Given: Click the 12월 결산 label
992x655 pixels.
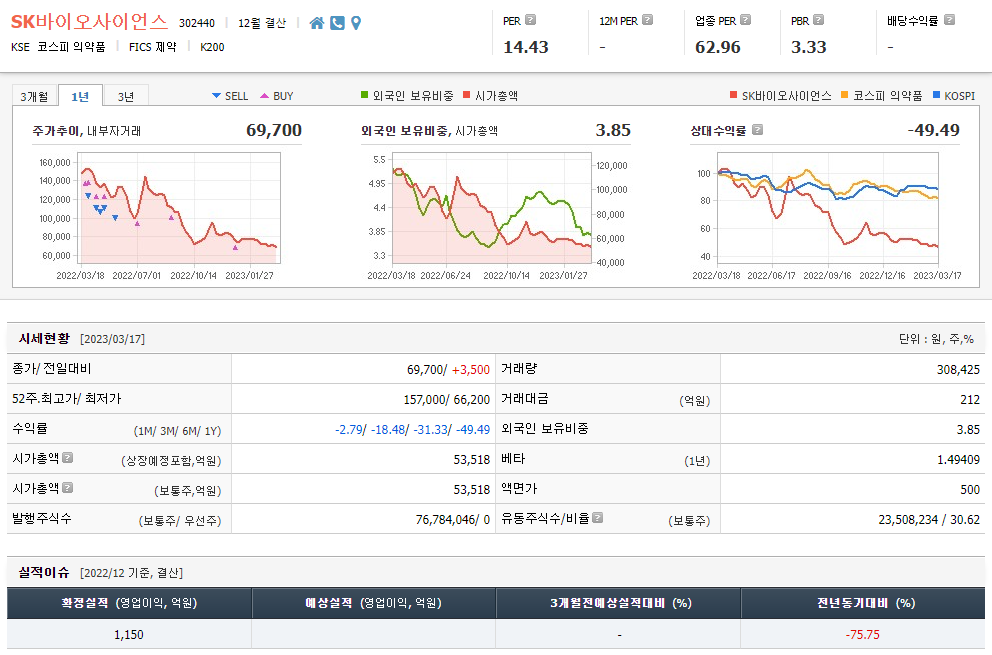Looking at the screenshot, I should point(262,23).
